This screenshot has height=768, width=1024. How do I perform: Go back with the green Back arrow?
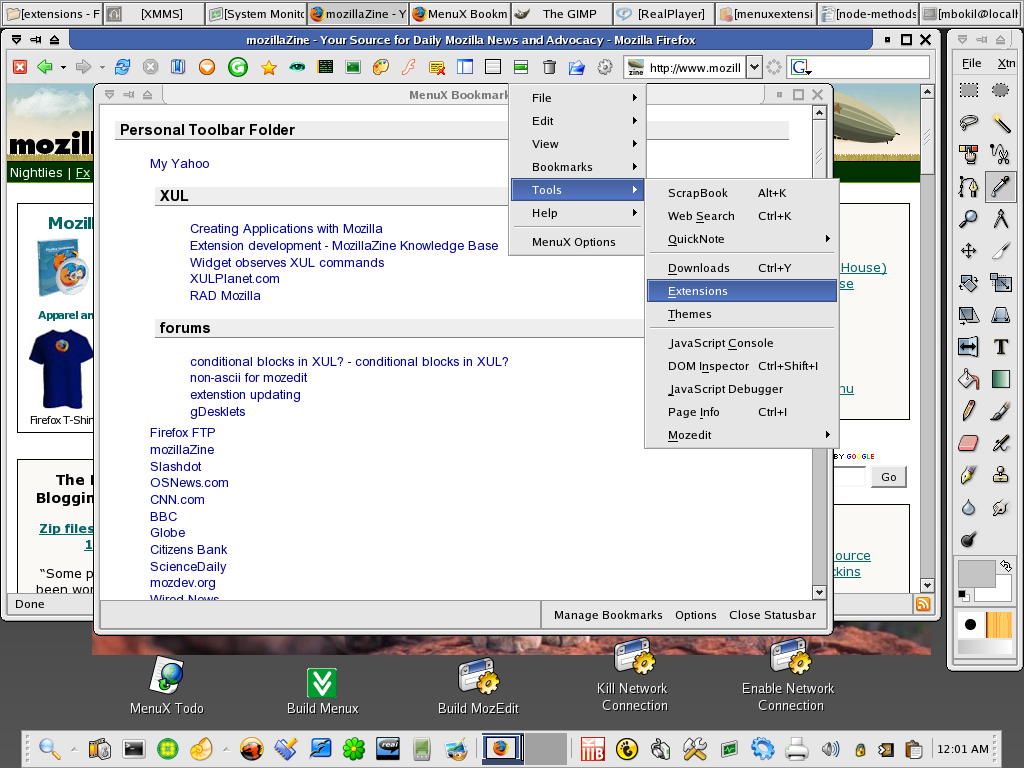coord(44,67)
